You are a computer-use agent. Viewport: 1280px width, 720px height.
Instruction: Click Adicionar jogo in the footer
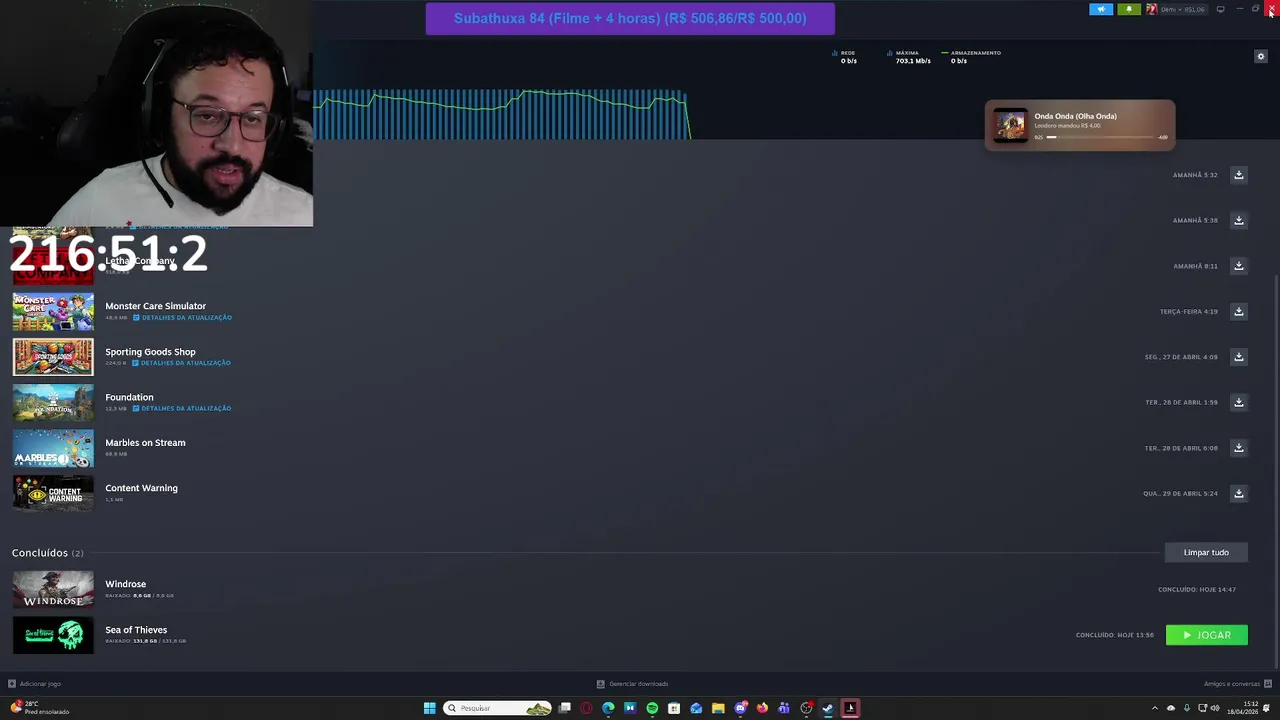[x=35, y=684]
